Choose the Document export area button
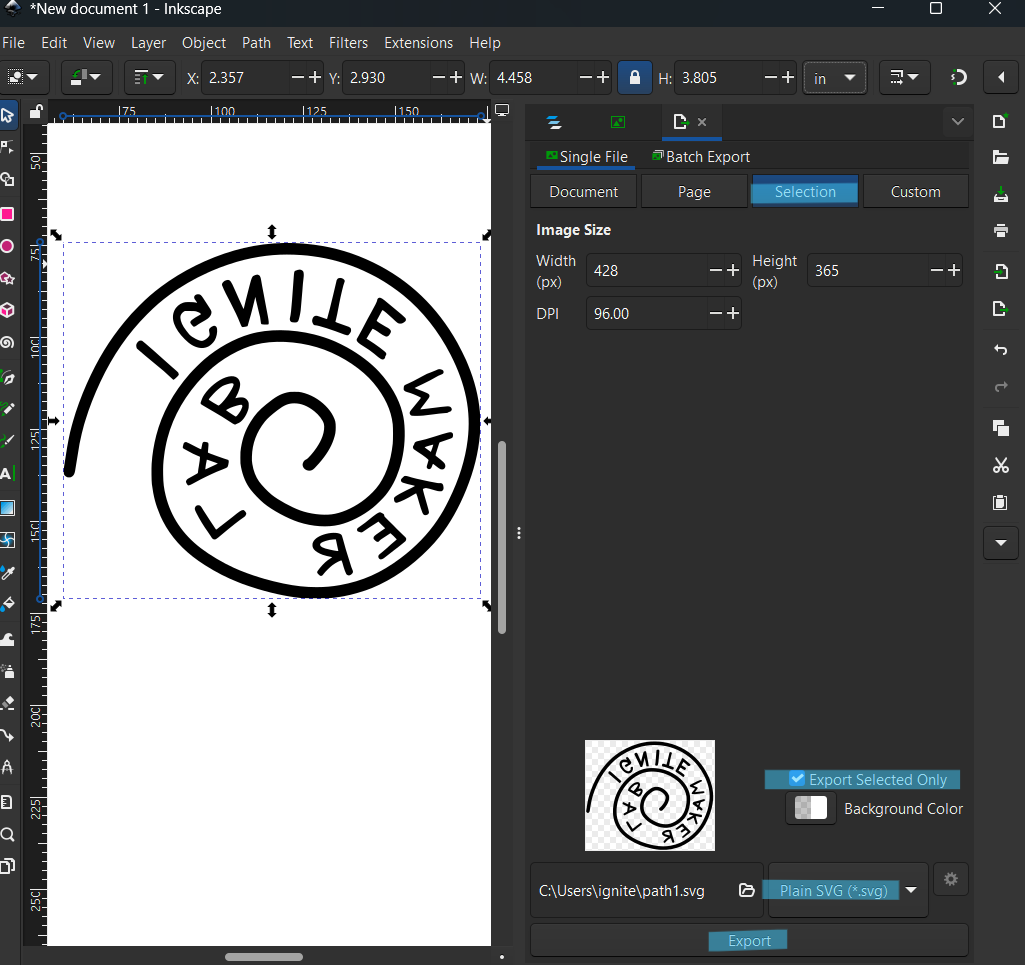 pos(583,192)
